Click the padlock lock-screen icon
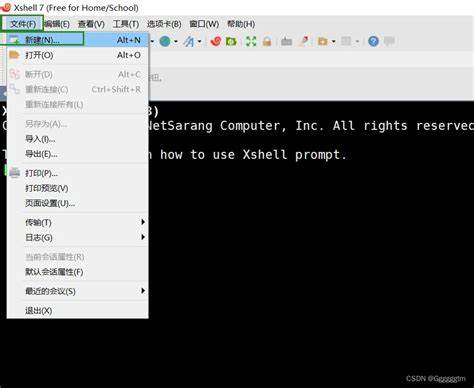 coord(267,41)
